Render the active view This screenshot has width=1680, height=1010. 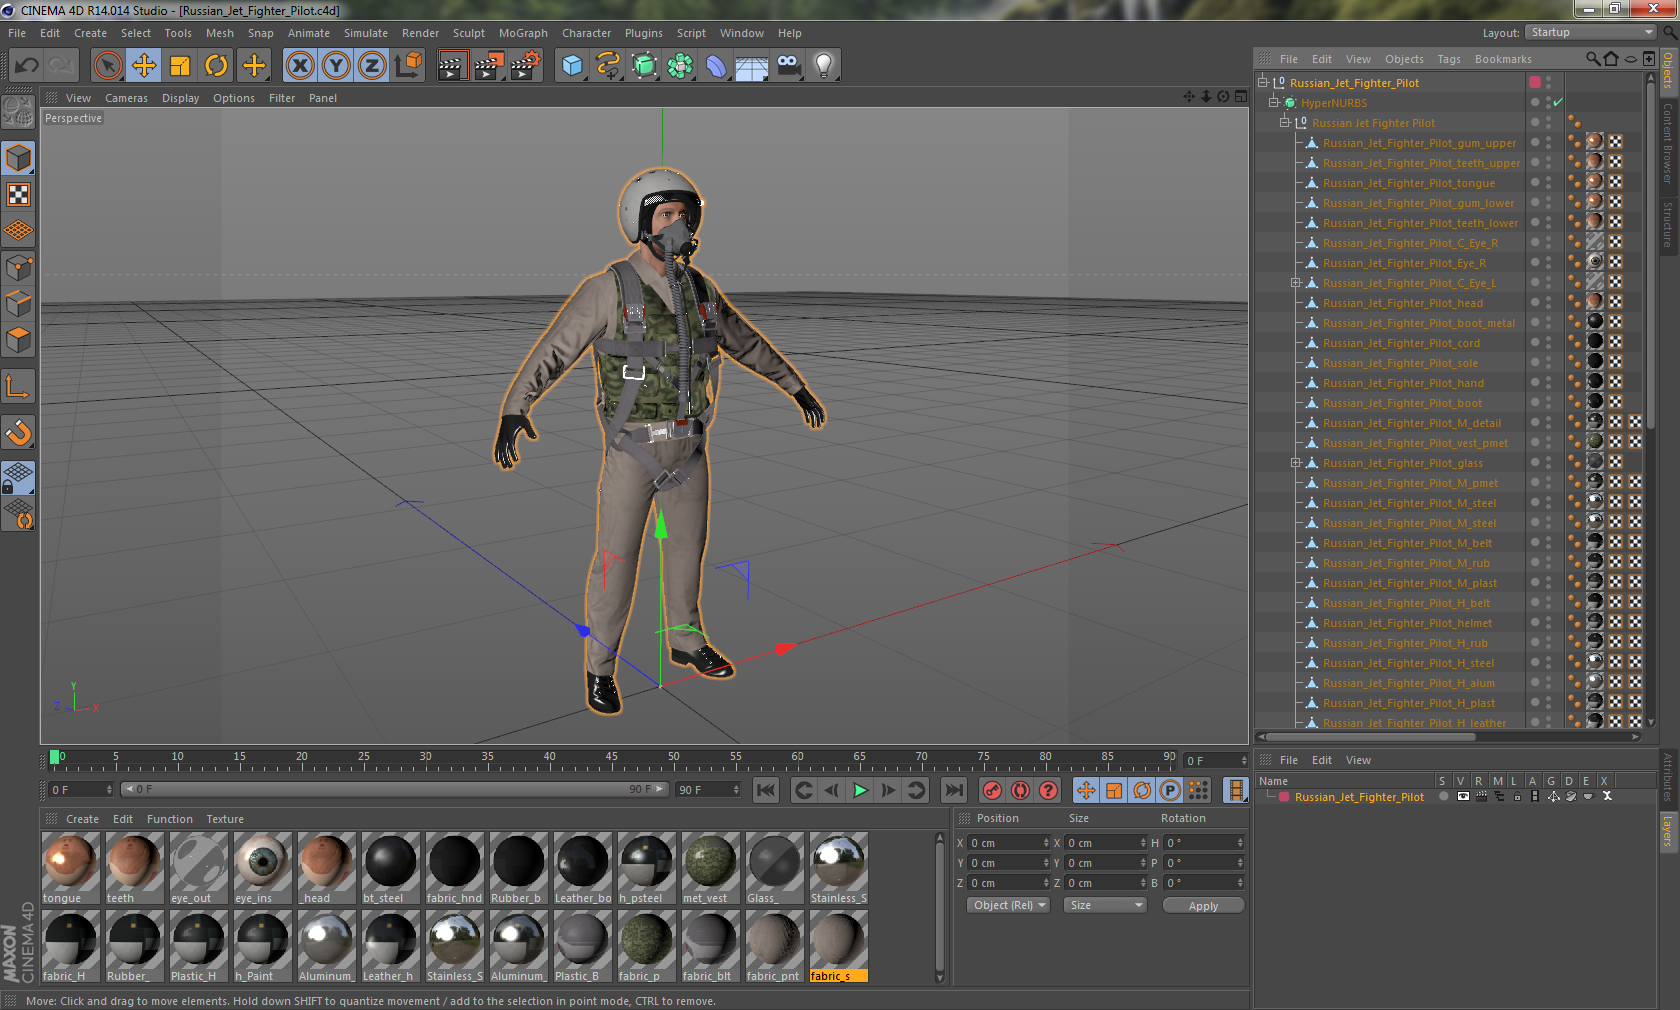click(452, 66)
